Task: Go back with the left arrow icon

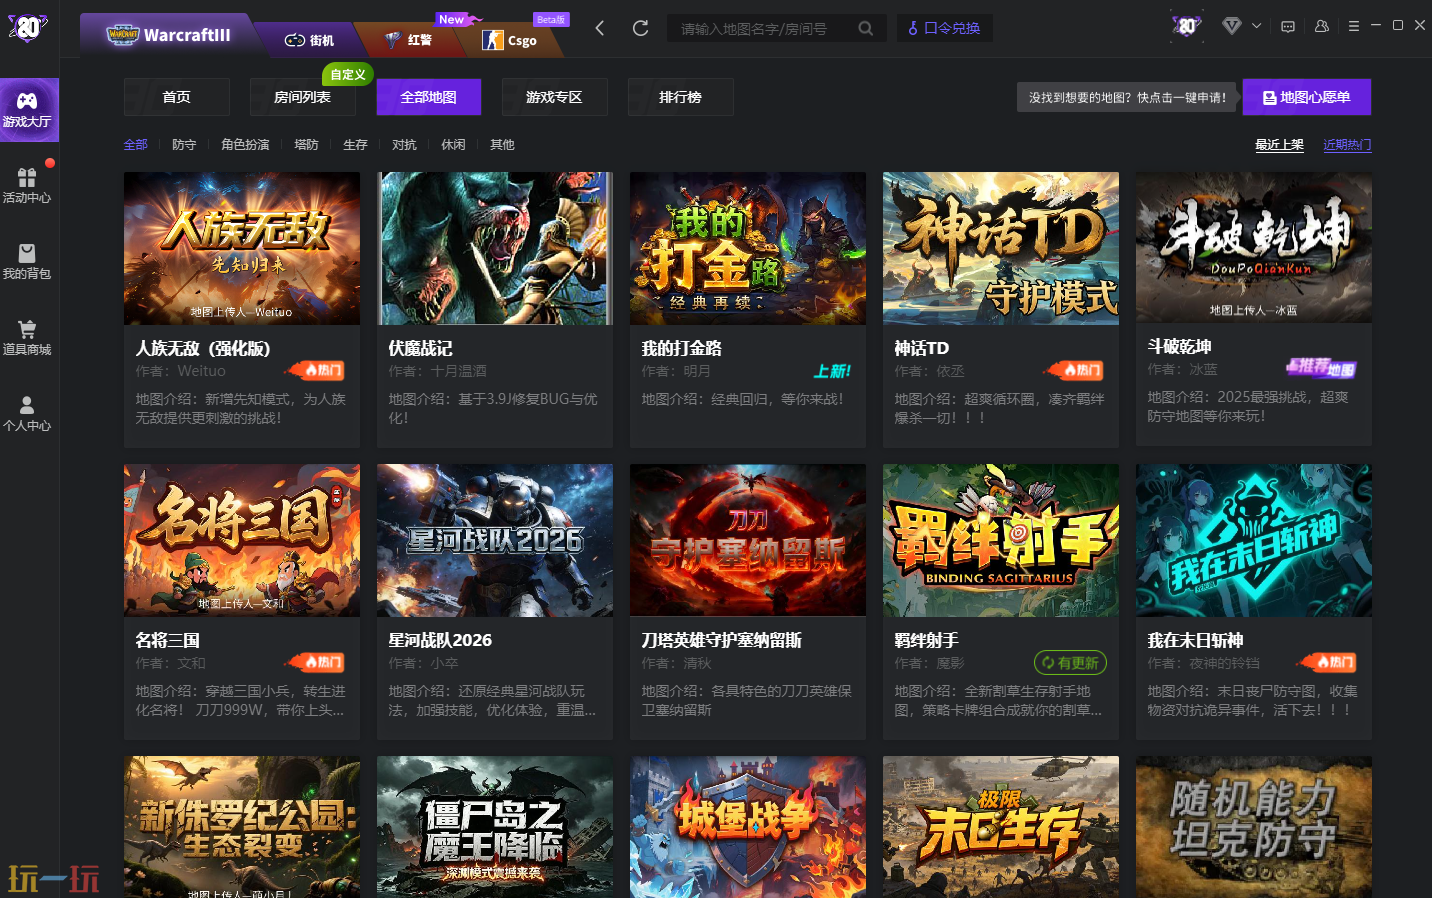Action: (x=600, y=28)
